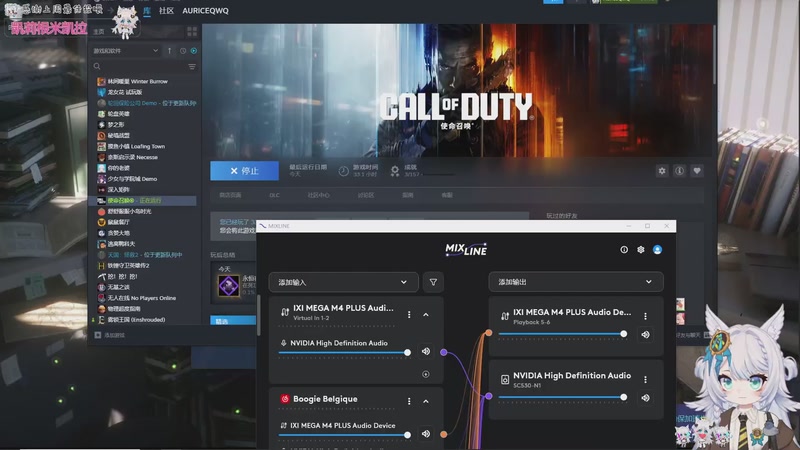Open 社区中心 tab on game page

coord(318,195)
